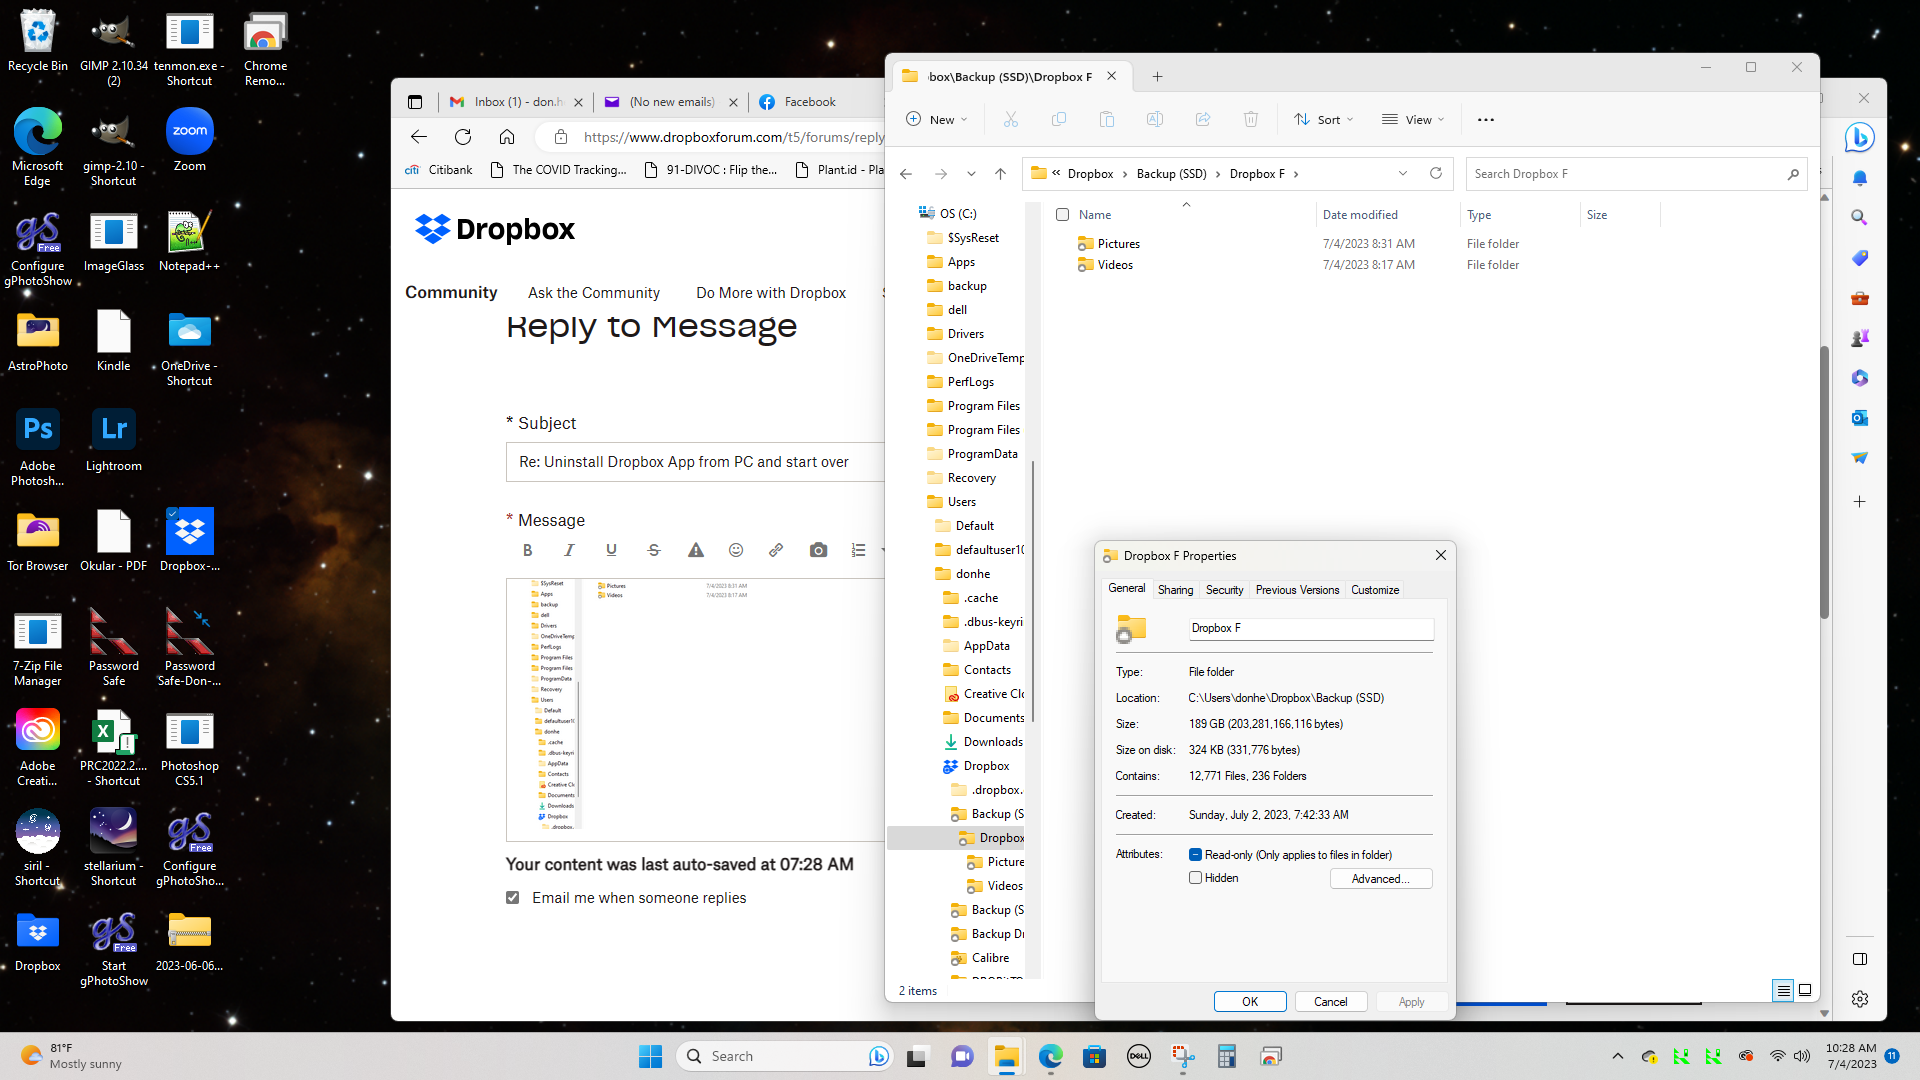Toggle Hidden attribute checkbox
This screenshot has width=1920, height=1080.
[1195, 878]
